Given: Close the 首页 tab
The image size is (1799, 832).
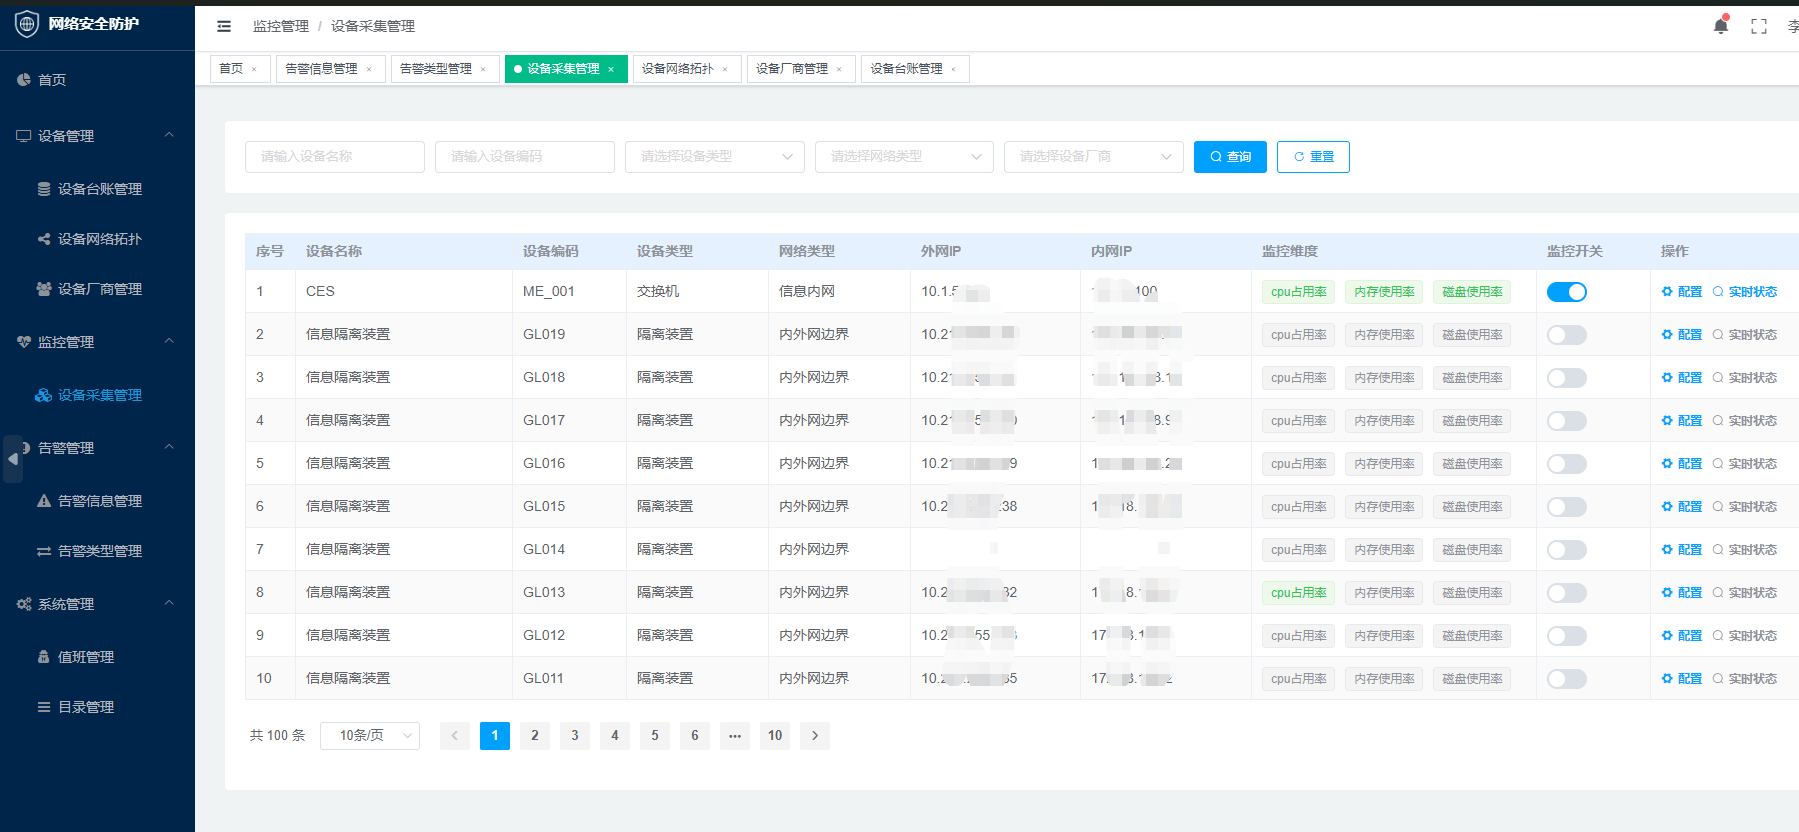Looking at the screenshot, I should [254, 69].
